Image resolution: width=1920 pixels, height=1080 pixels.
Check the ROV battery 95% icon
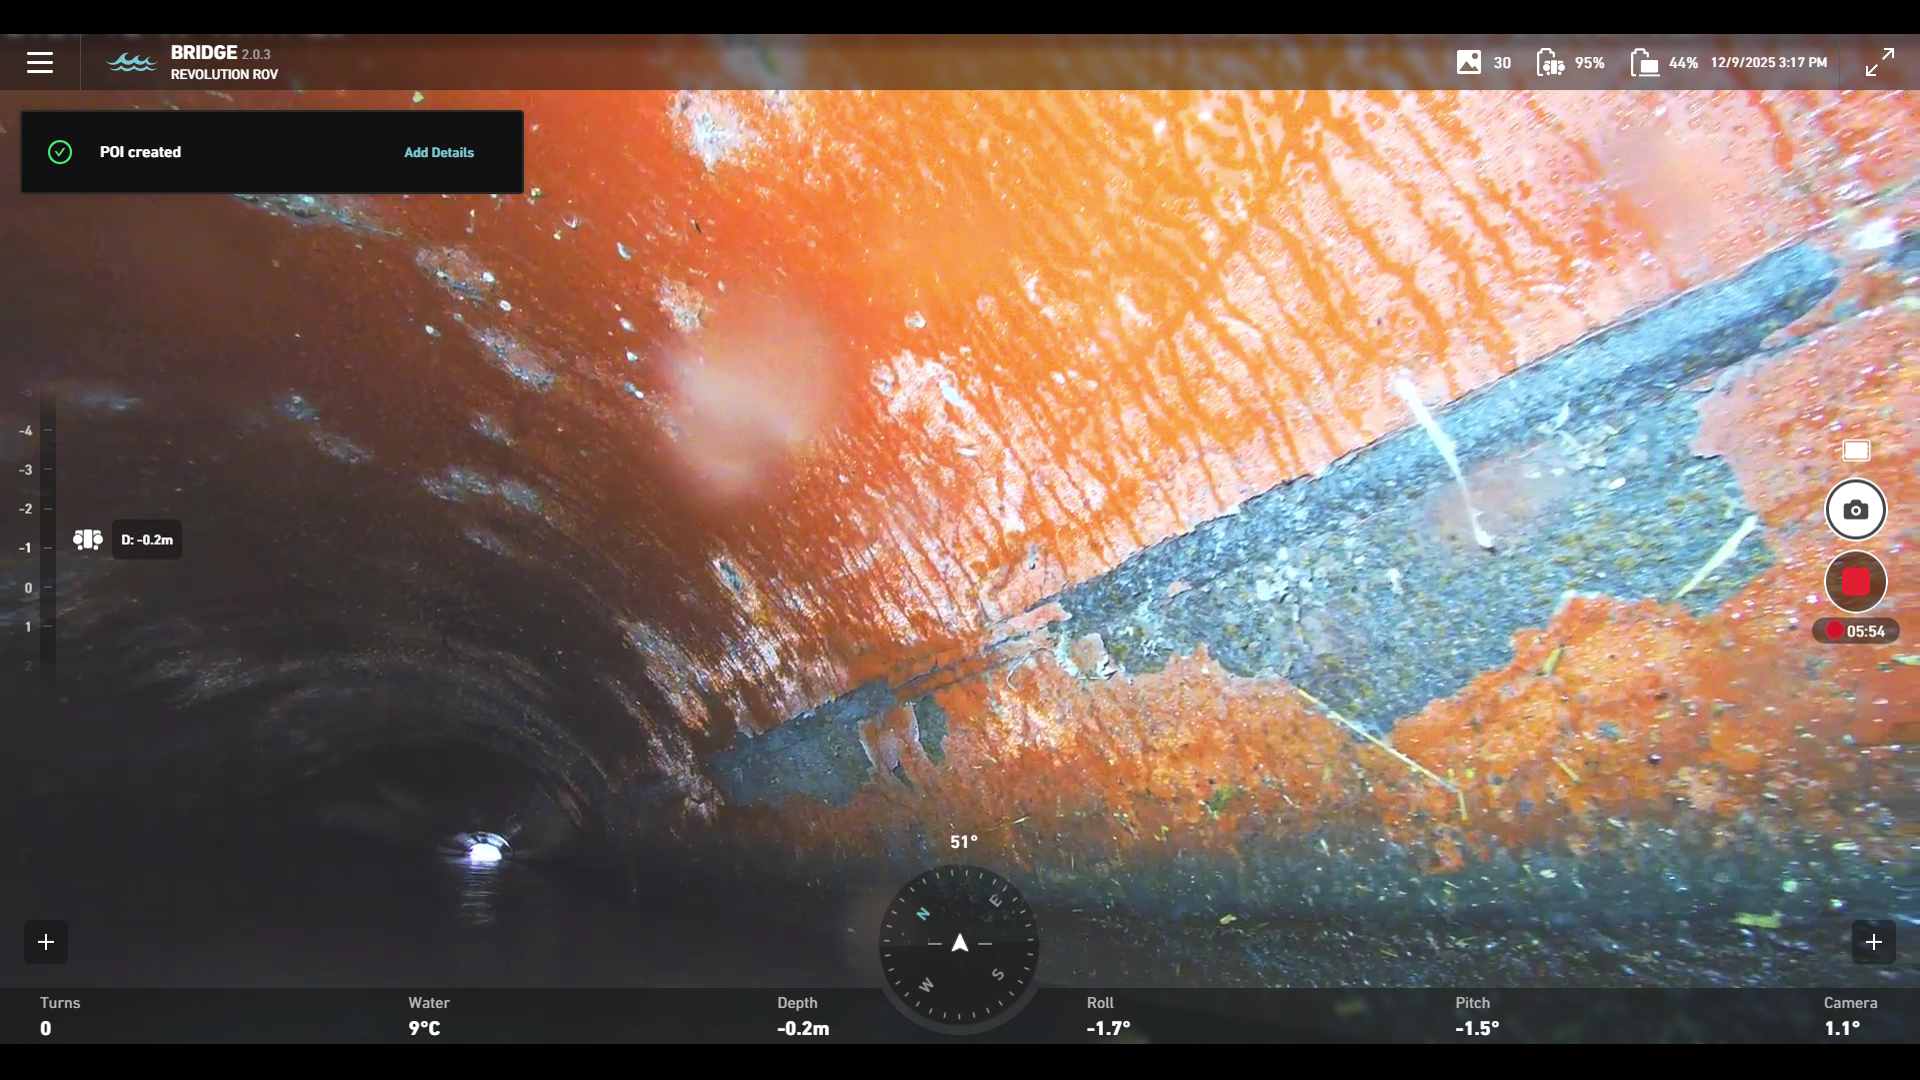pyautogui.click(x=1550, y=62)
